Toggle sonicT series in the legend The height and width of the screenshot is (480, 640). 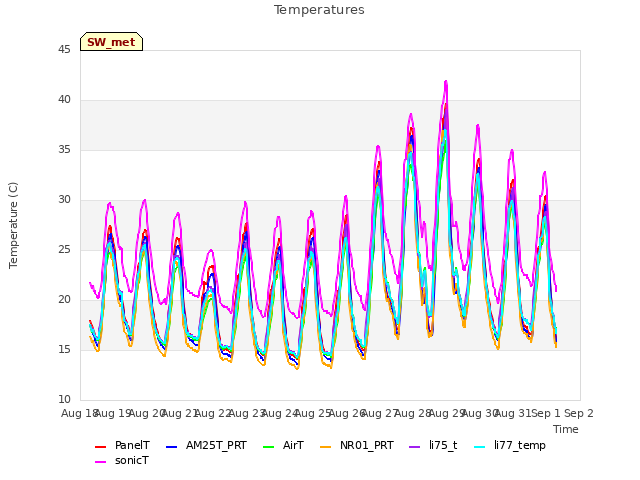[122, 460]
